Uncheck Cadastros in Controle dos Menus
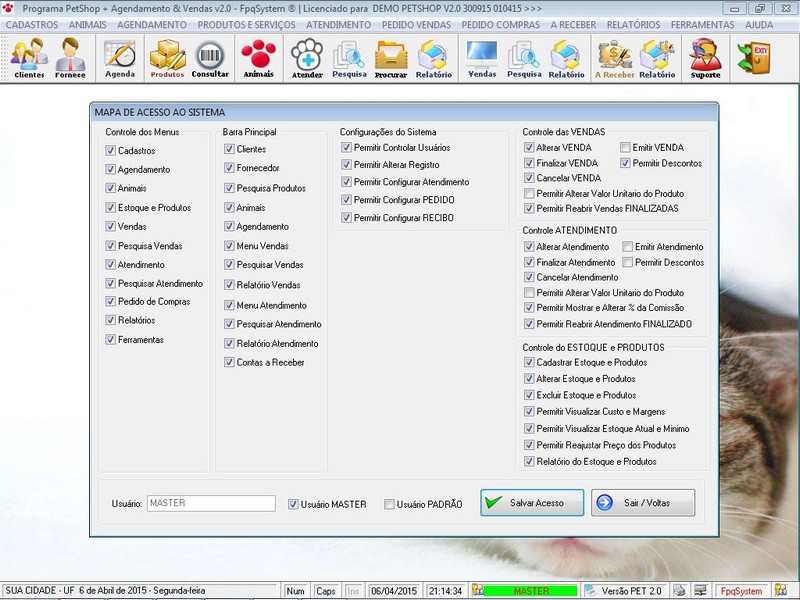 (110, 151)
